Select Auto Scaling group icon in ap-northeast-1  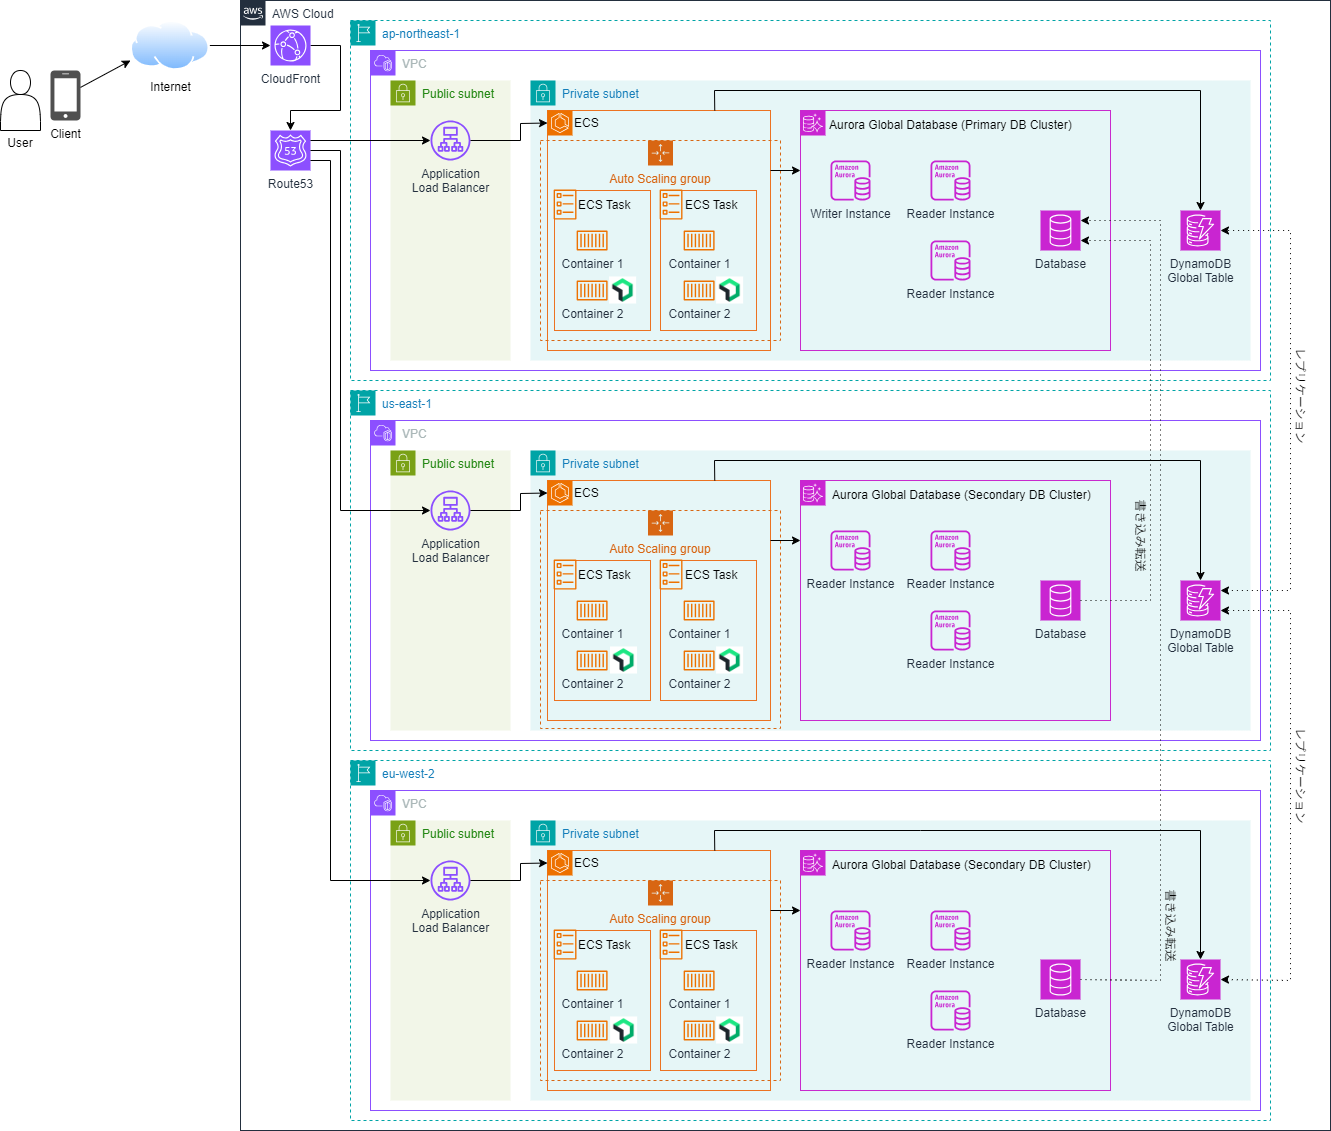click(660, 153)
